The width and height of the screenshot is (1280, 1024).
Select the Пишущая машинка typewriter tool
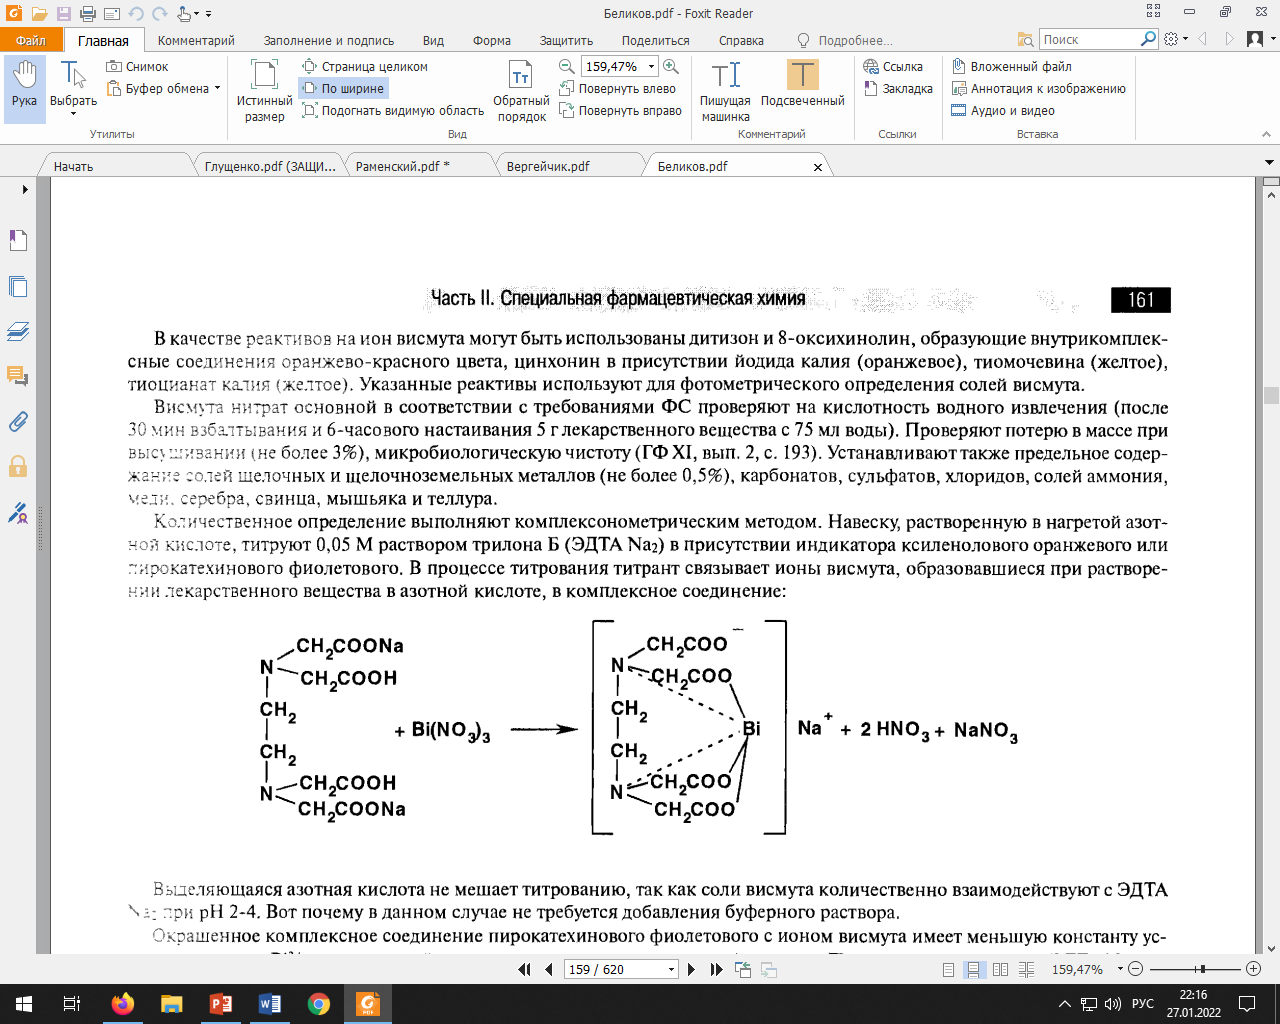click(725, 90)
